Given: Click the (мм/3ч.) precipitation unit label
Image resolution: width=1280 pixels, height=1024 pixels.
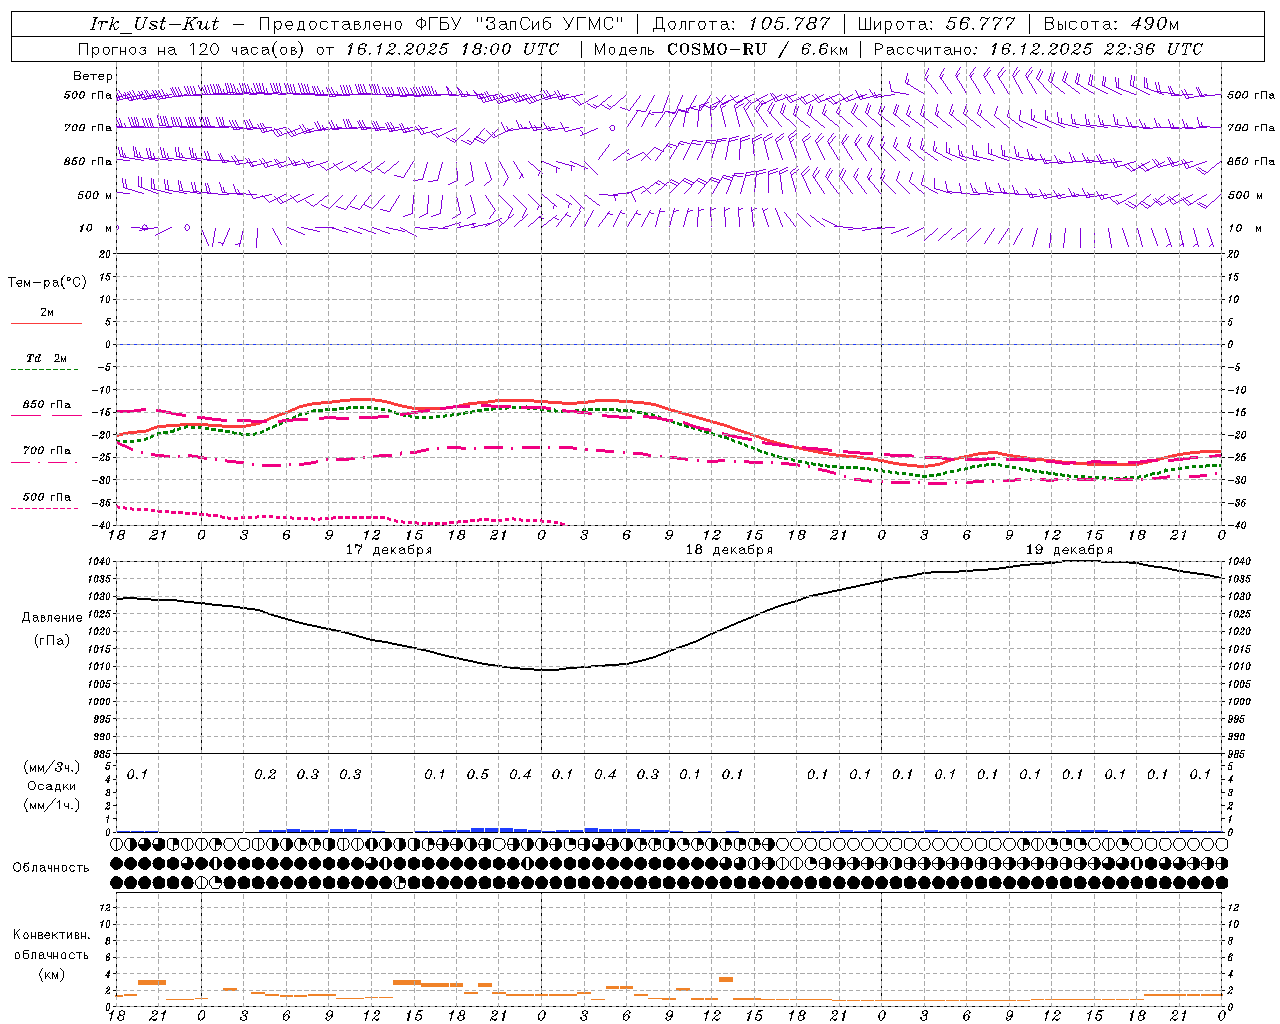Looking at the screenshot, I should click(52, 767).
